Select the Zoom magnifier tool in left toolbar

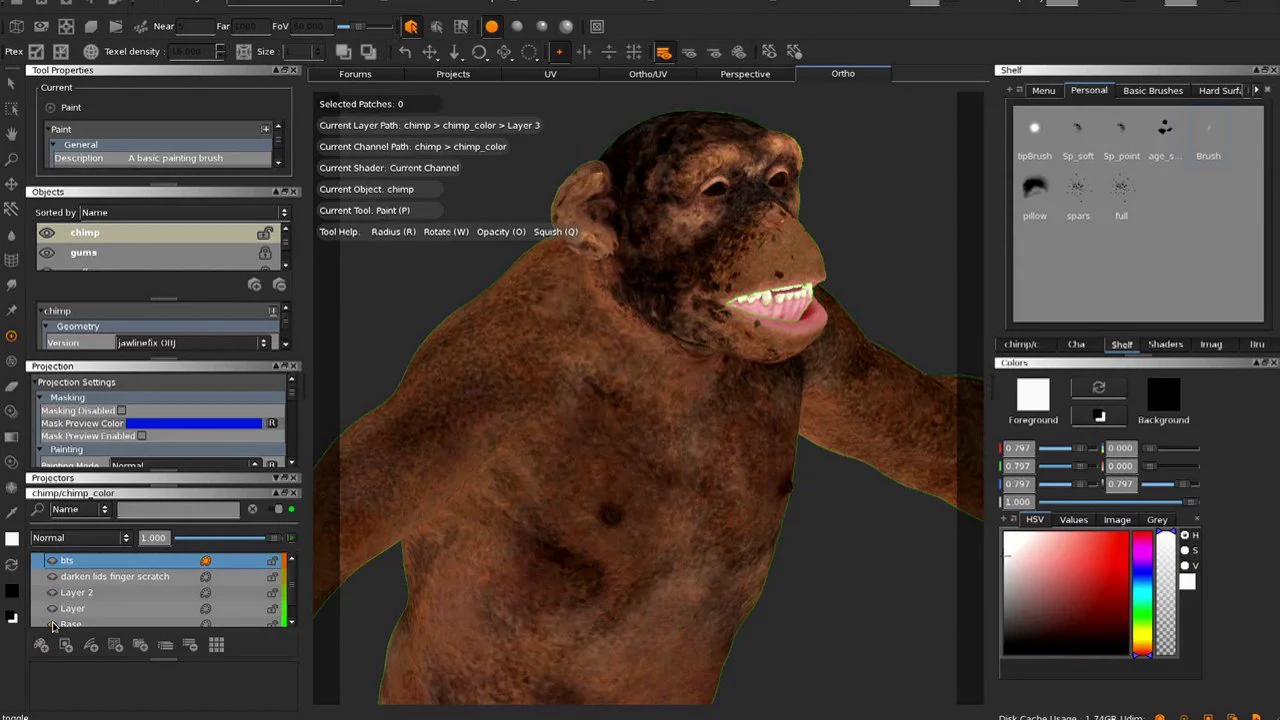(12, 159)
